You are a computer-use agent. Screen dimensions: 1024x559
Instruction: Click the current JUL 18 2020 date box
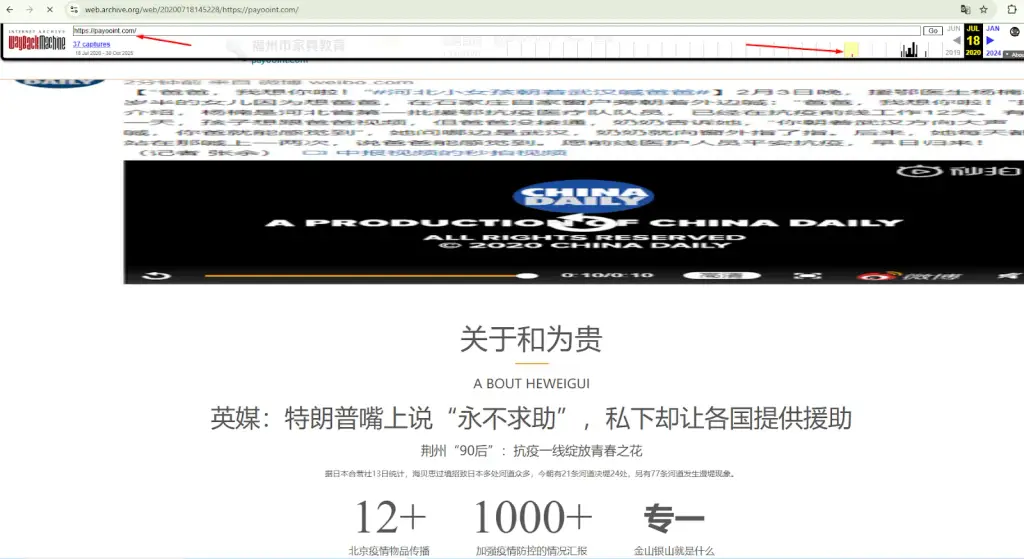[x=973, y=40]
